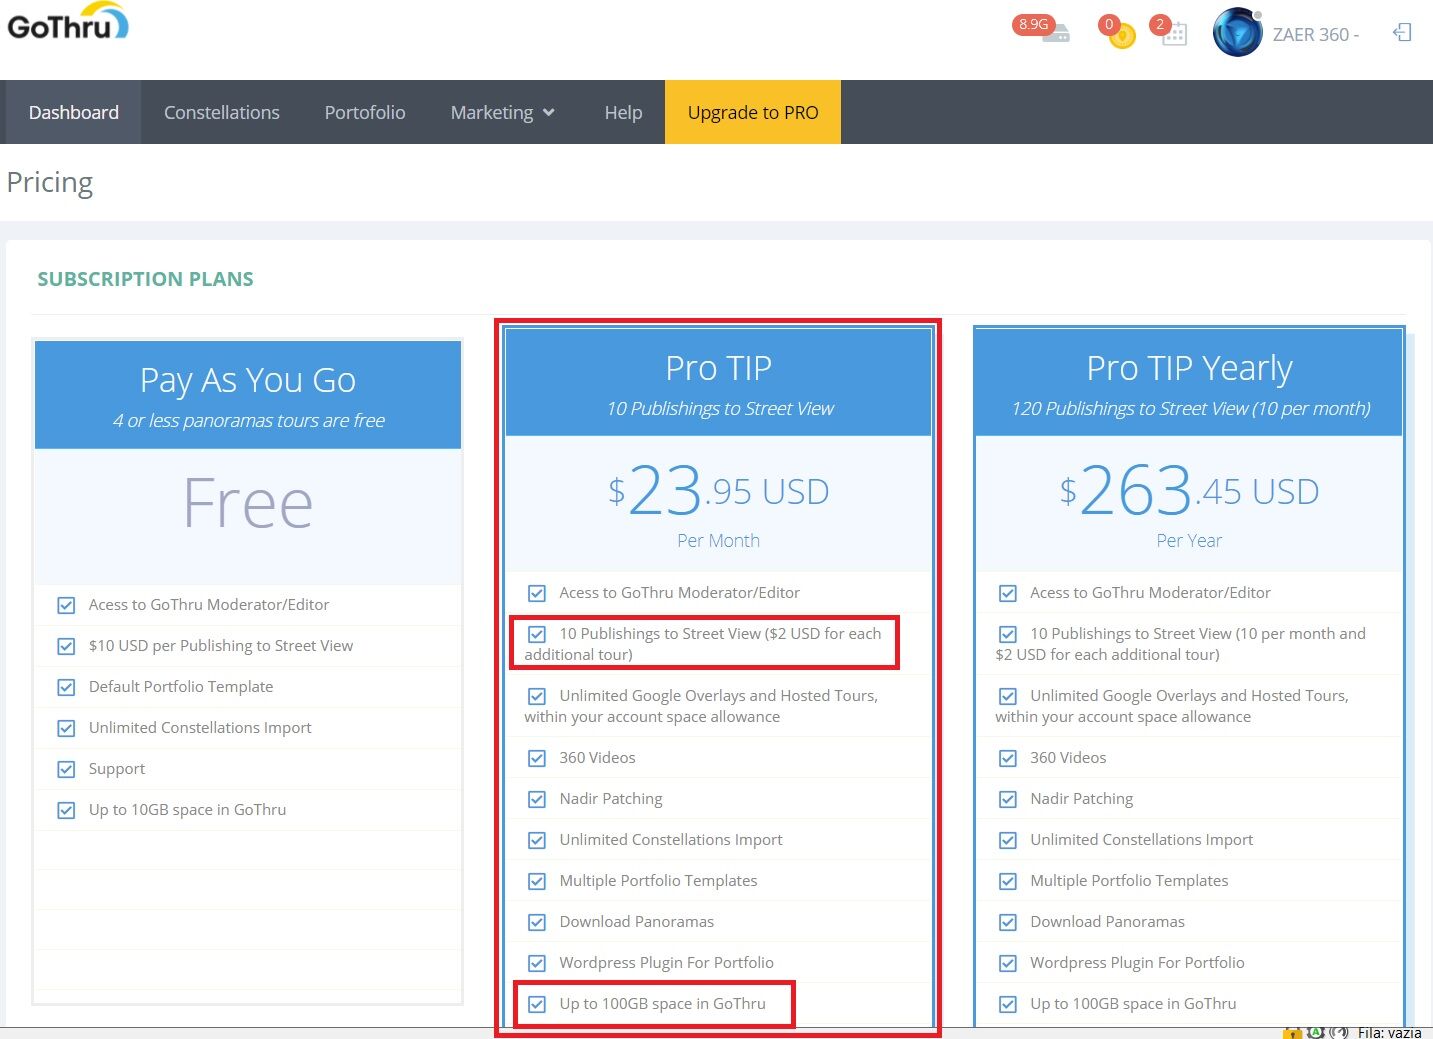Open the ZAER 360 account name menu
This screenshot has width=1433, height=1039.
point(1315,35)
